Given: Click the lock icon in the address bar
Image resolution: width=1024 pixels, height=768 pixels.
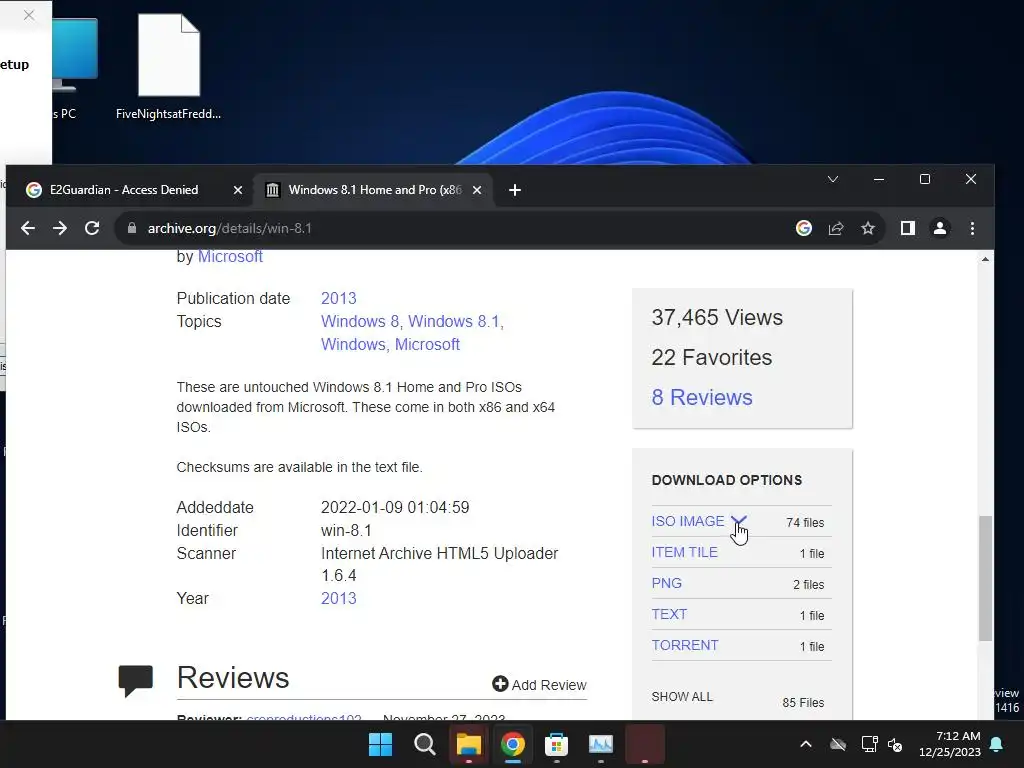Looking at the screenshot, I should coord(132,228).
